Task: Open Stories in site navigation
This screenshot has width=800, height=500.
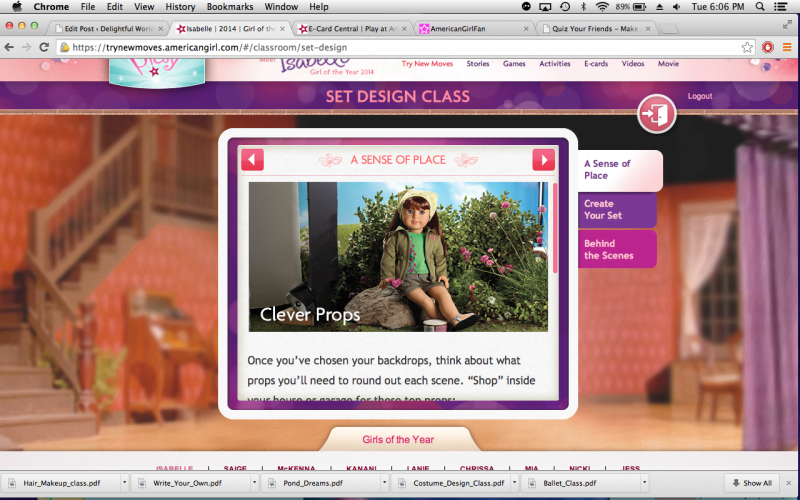Action: [x=478, y=64]
